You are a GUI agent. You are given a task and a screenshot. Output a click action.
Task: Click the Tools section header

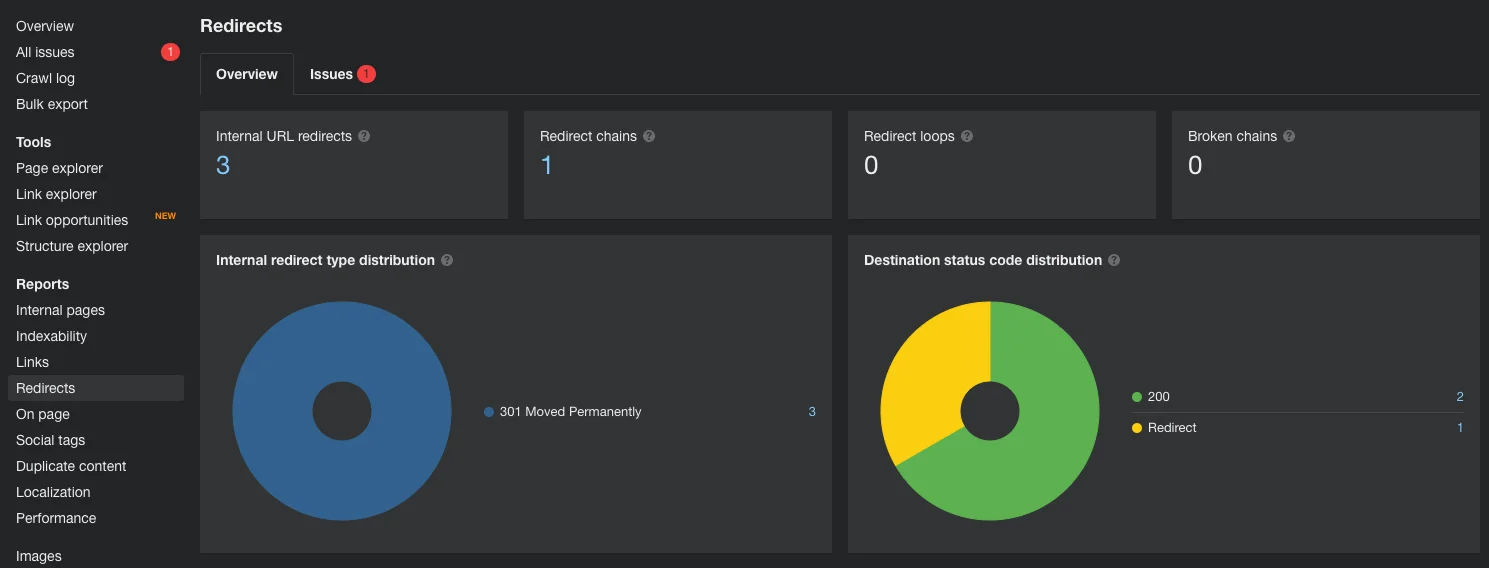[33, 142]
